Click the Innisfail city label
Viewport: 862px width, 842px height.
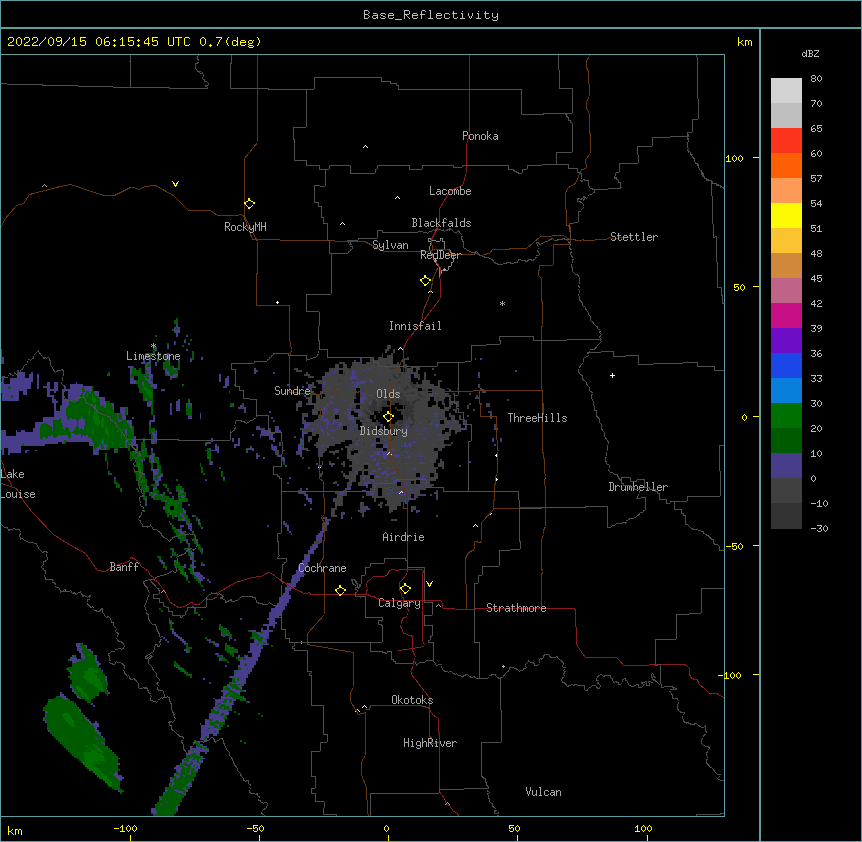point(415,326)
